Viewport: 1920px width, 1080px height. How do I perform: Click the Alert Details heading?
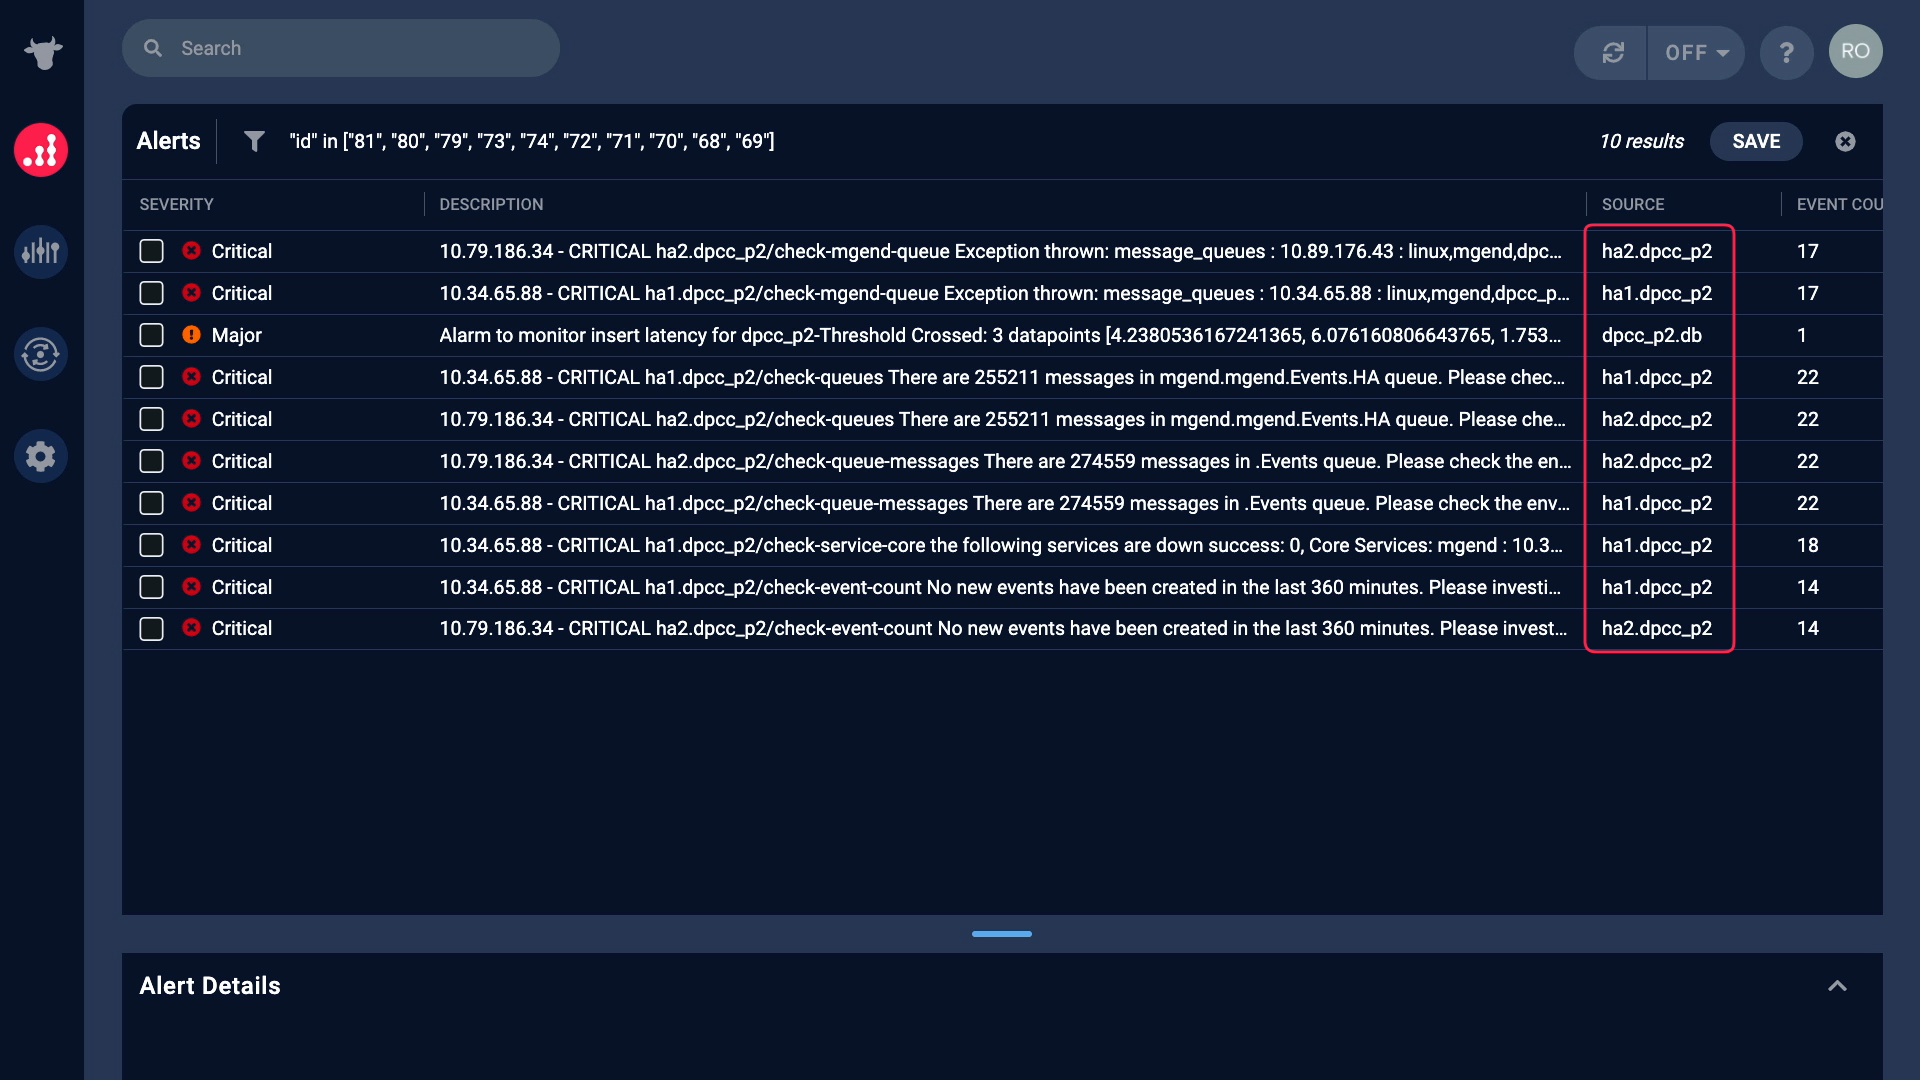(210, 986)
